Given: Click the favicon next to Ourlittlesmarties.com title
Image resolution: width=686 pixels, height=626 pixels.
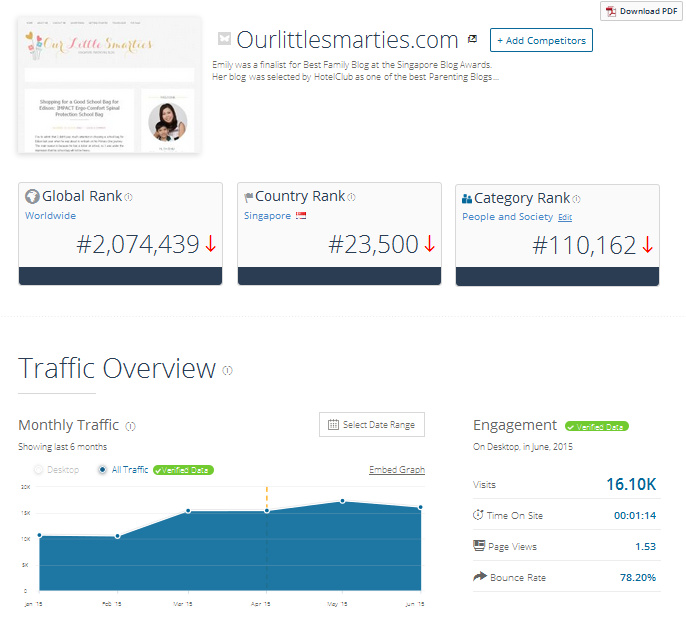Looking at the screenshot, I should pyautogui.click(x=224, y=39).
